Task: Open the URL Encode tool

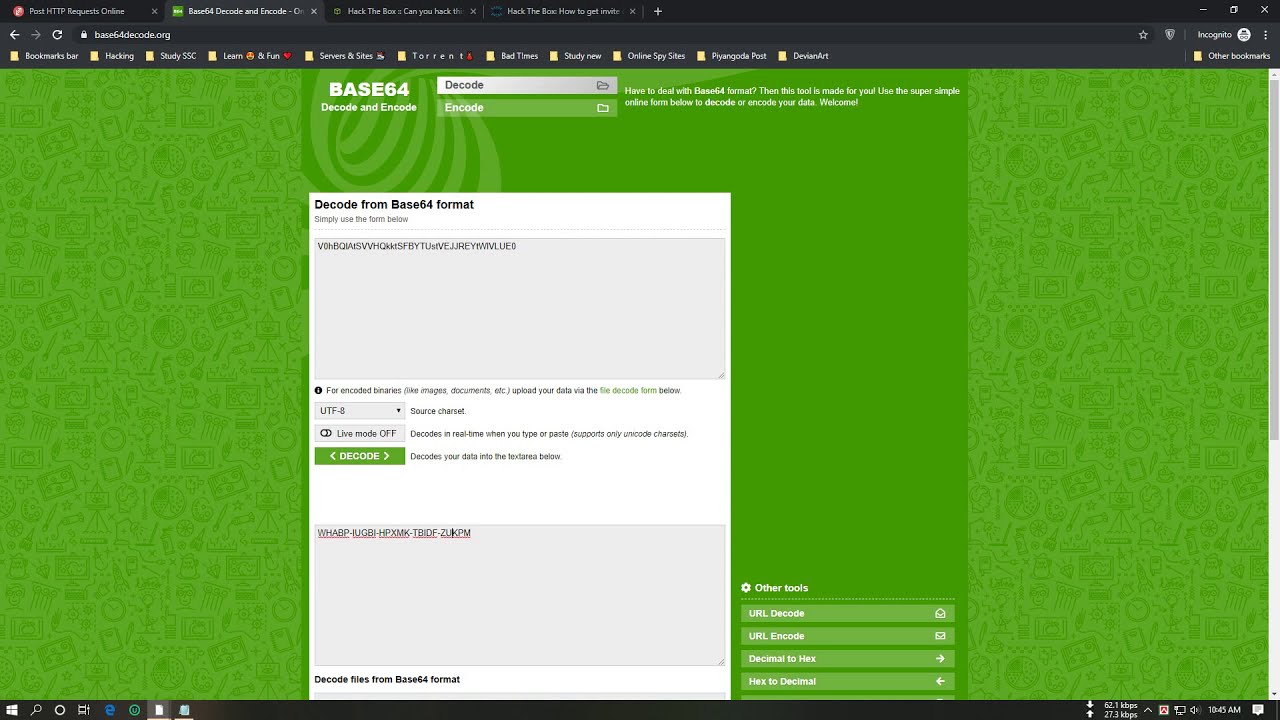Action: click(848, 636)
